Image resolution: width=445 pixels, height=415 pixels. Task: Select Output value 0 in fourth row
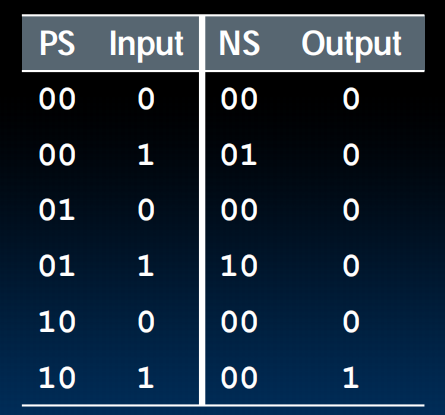tap(351, 266)
